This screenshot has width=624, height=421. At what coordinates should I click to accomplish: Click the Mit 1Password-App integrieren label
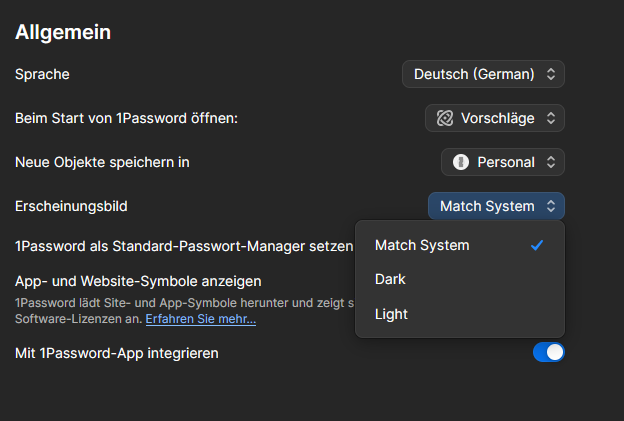point(117,353)
